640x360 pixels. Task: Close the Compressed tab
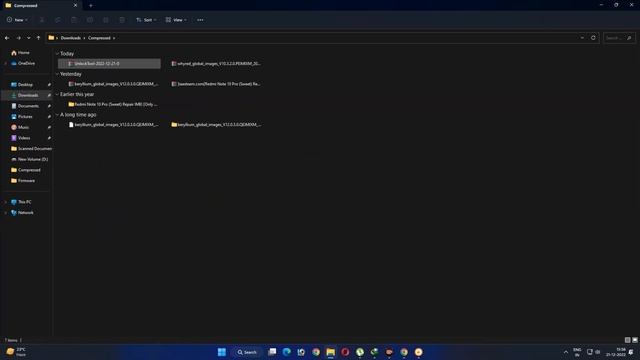click(75, 5)
